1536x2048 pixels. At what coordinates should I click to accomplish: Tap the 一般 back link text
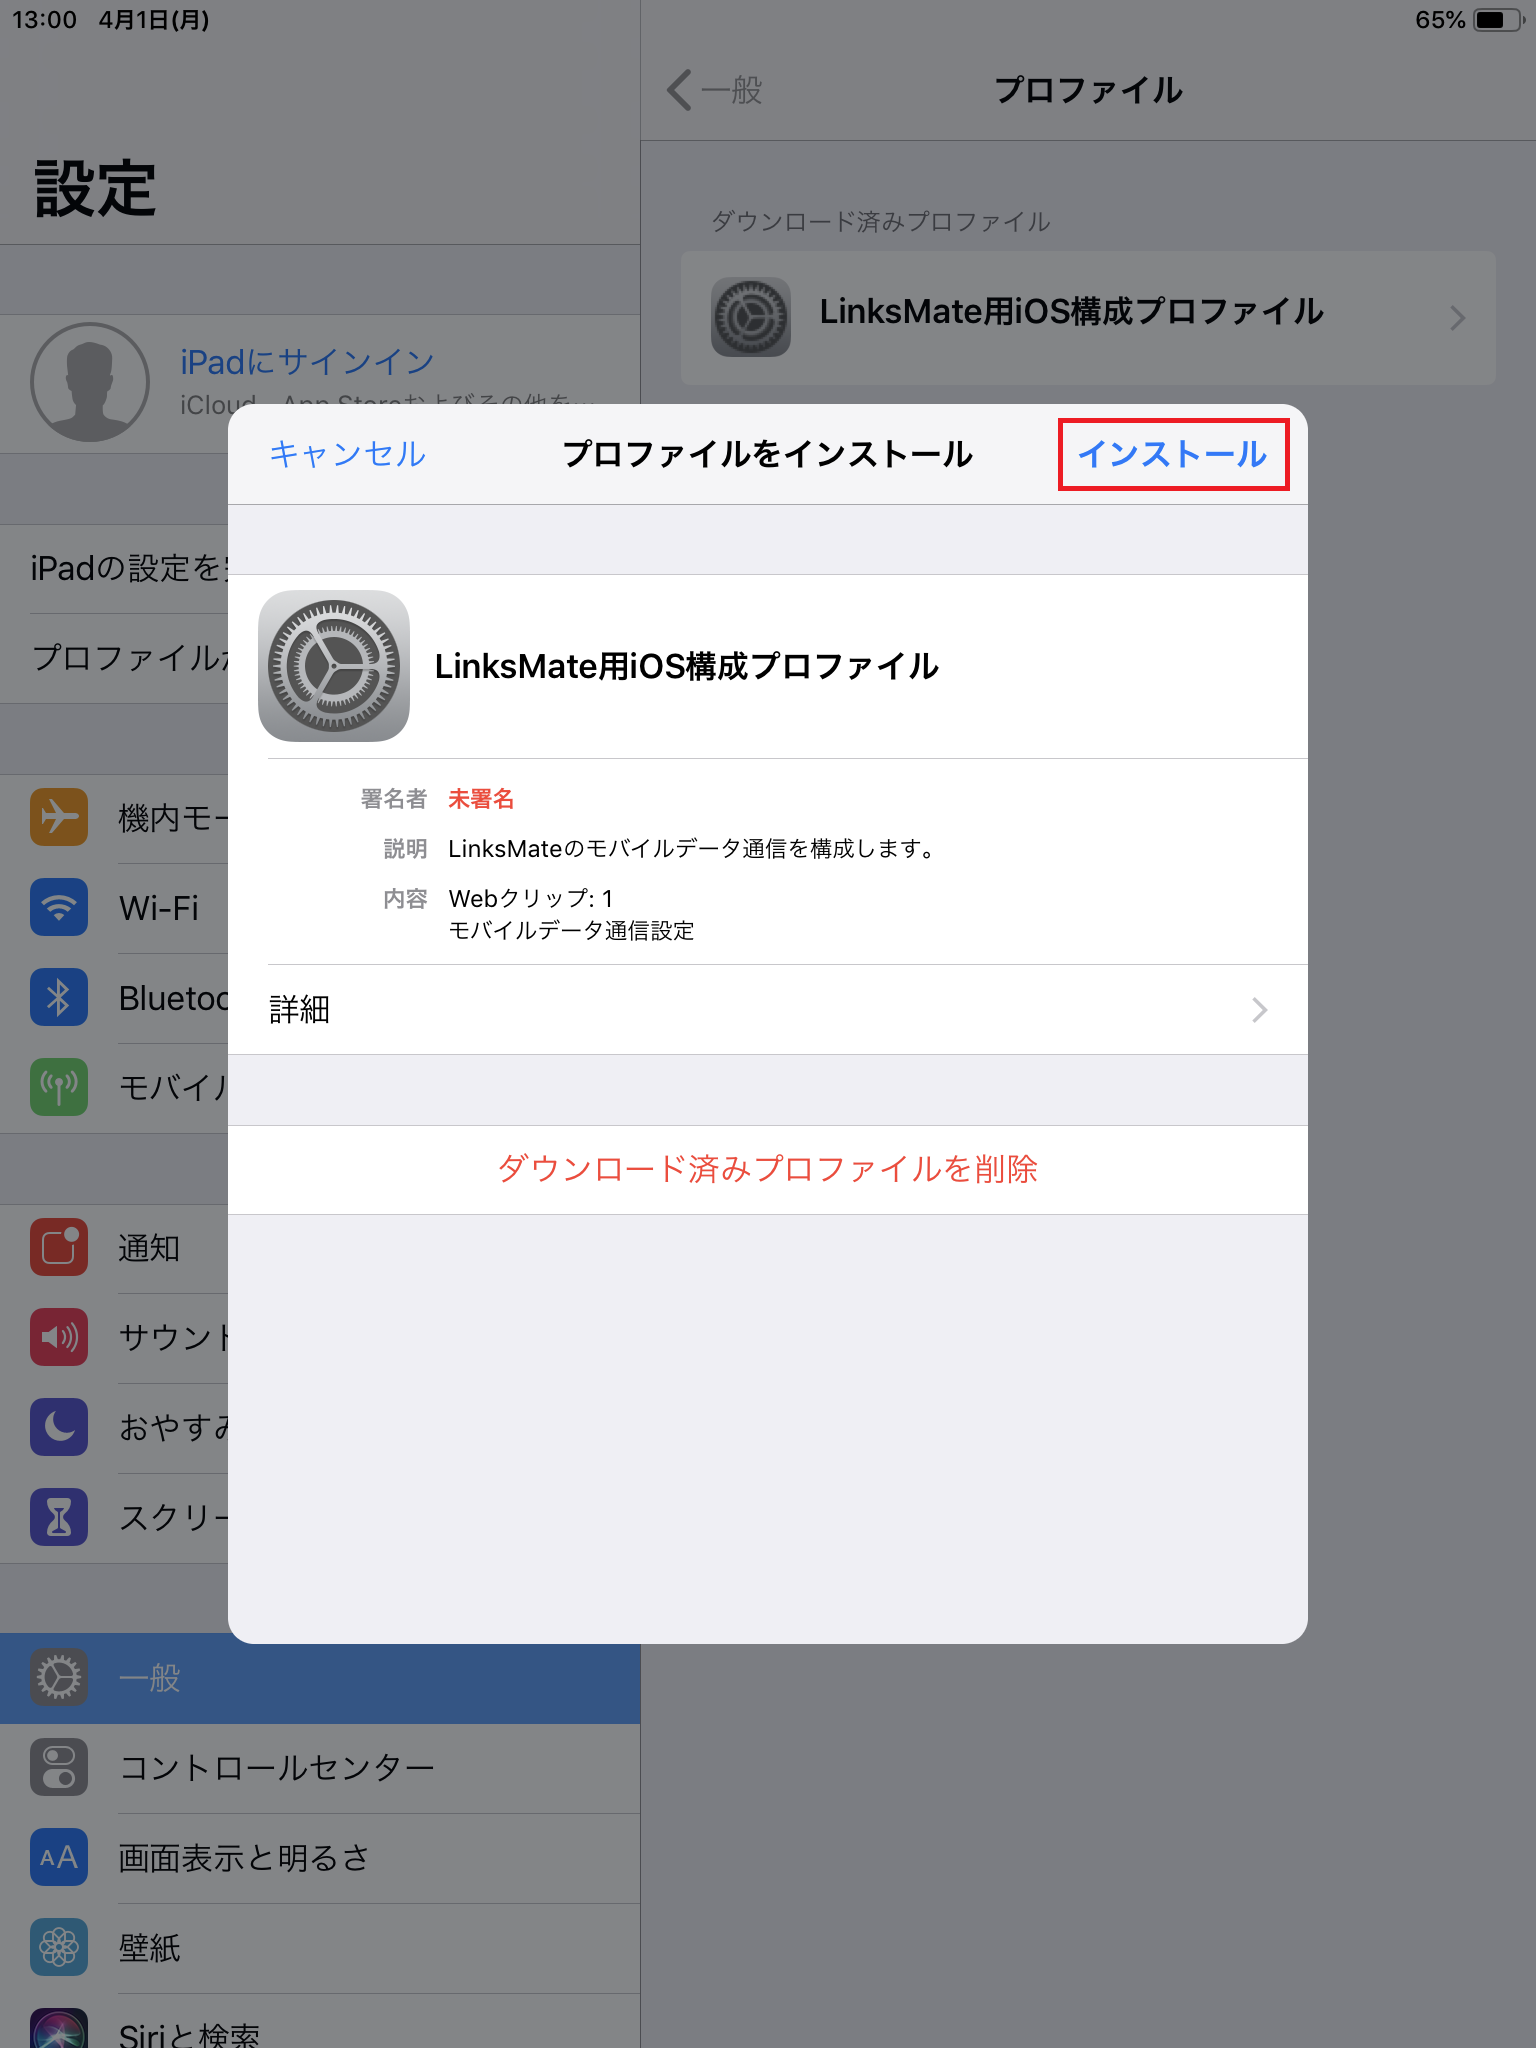pyautogui.click(x=732, y=90)
